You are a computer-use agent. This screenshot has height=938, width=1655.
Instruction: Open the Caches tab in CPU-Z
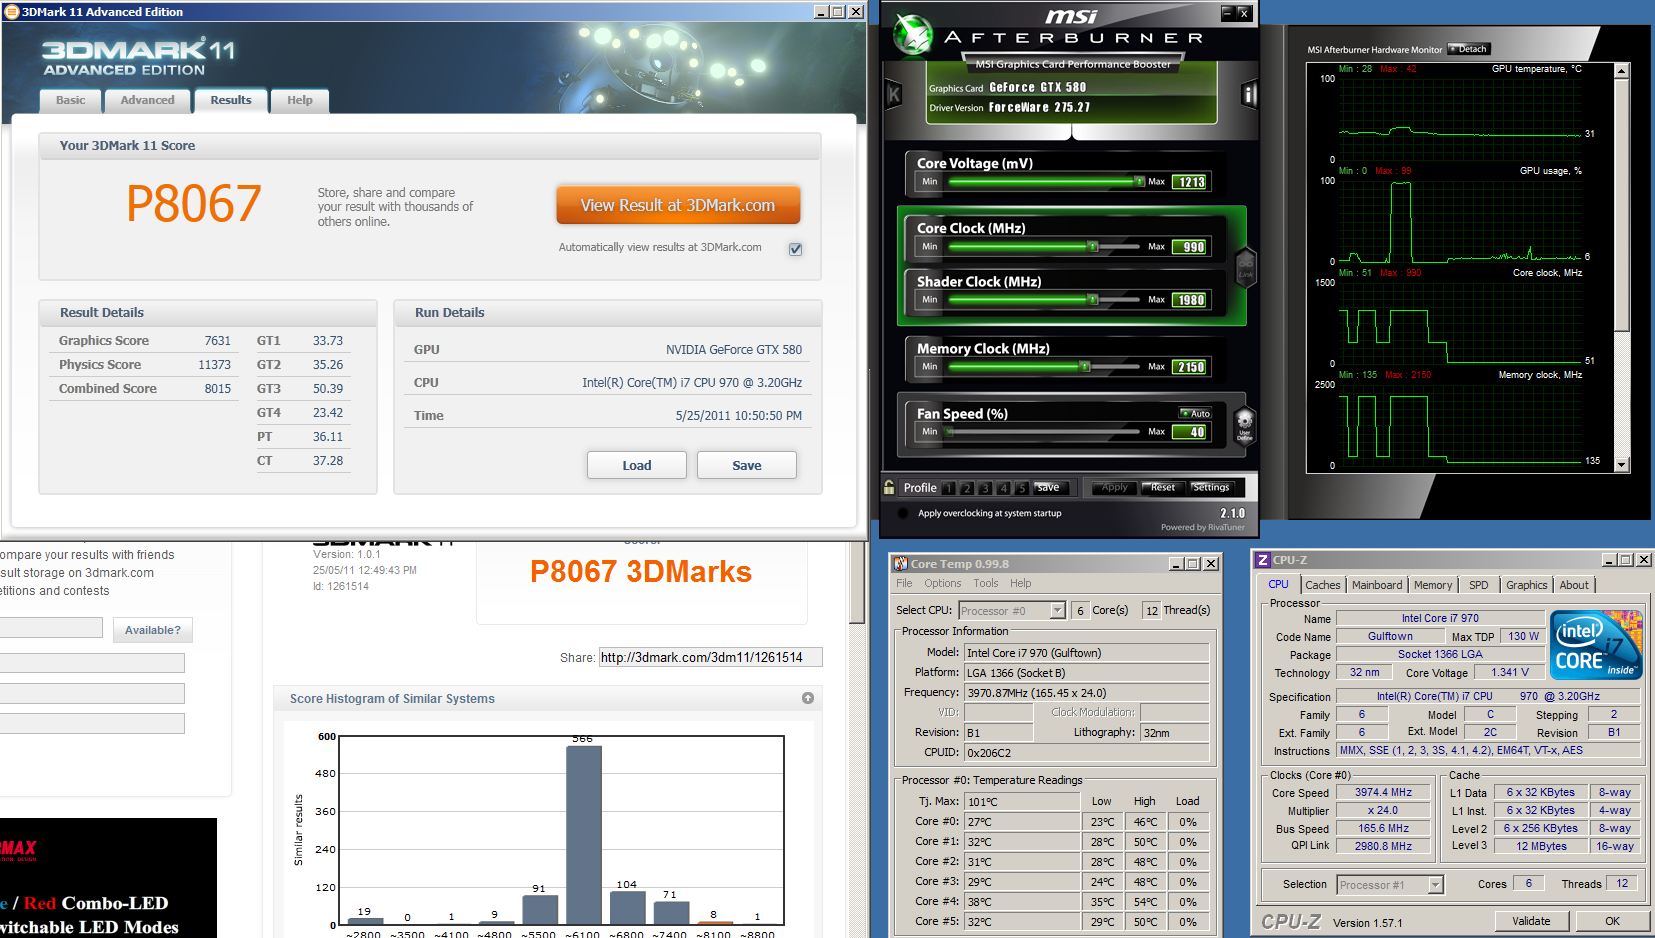click(1322, 585)
